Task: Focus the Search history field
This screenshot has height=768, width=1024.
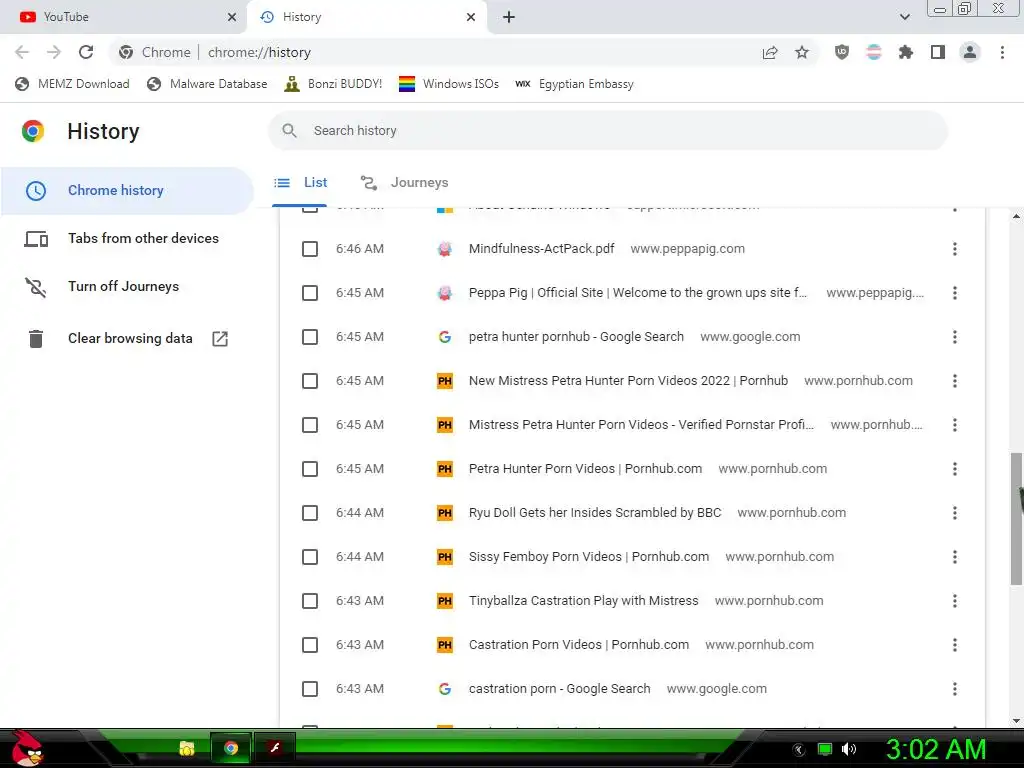Action: pos(608,131)
